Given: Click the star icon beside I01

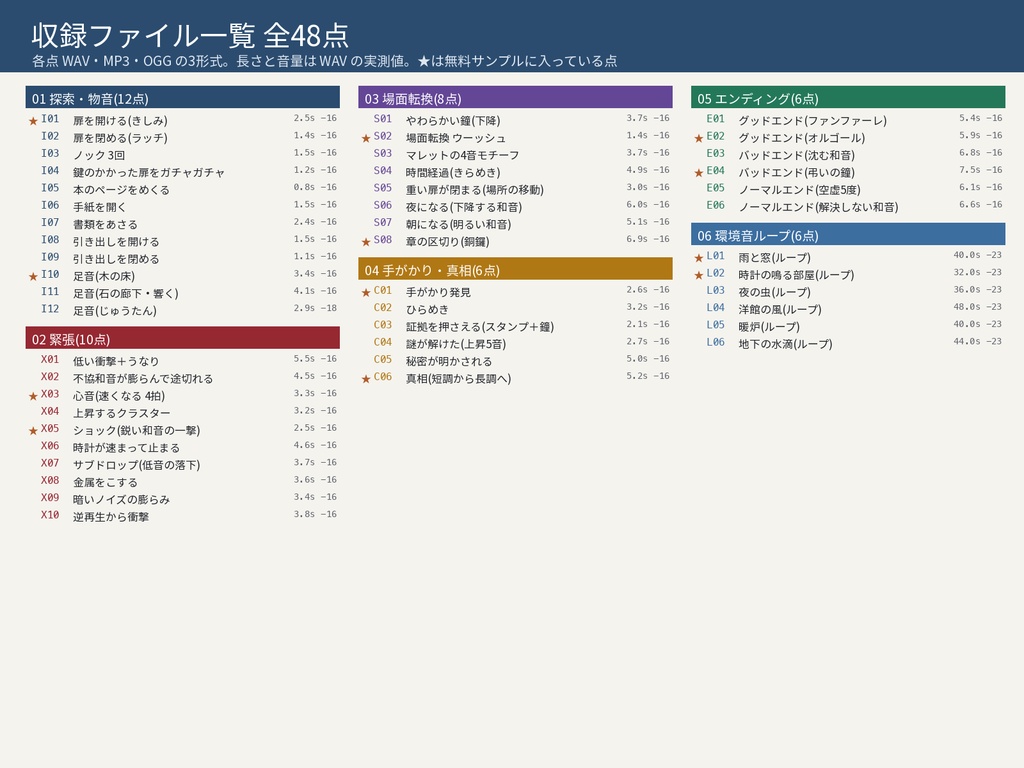Looking at the screenshot, I should pyautogui.click(x=33, y=121).
